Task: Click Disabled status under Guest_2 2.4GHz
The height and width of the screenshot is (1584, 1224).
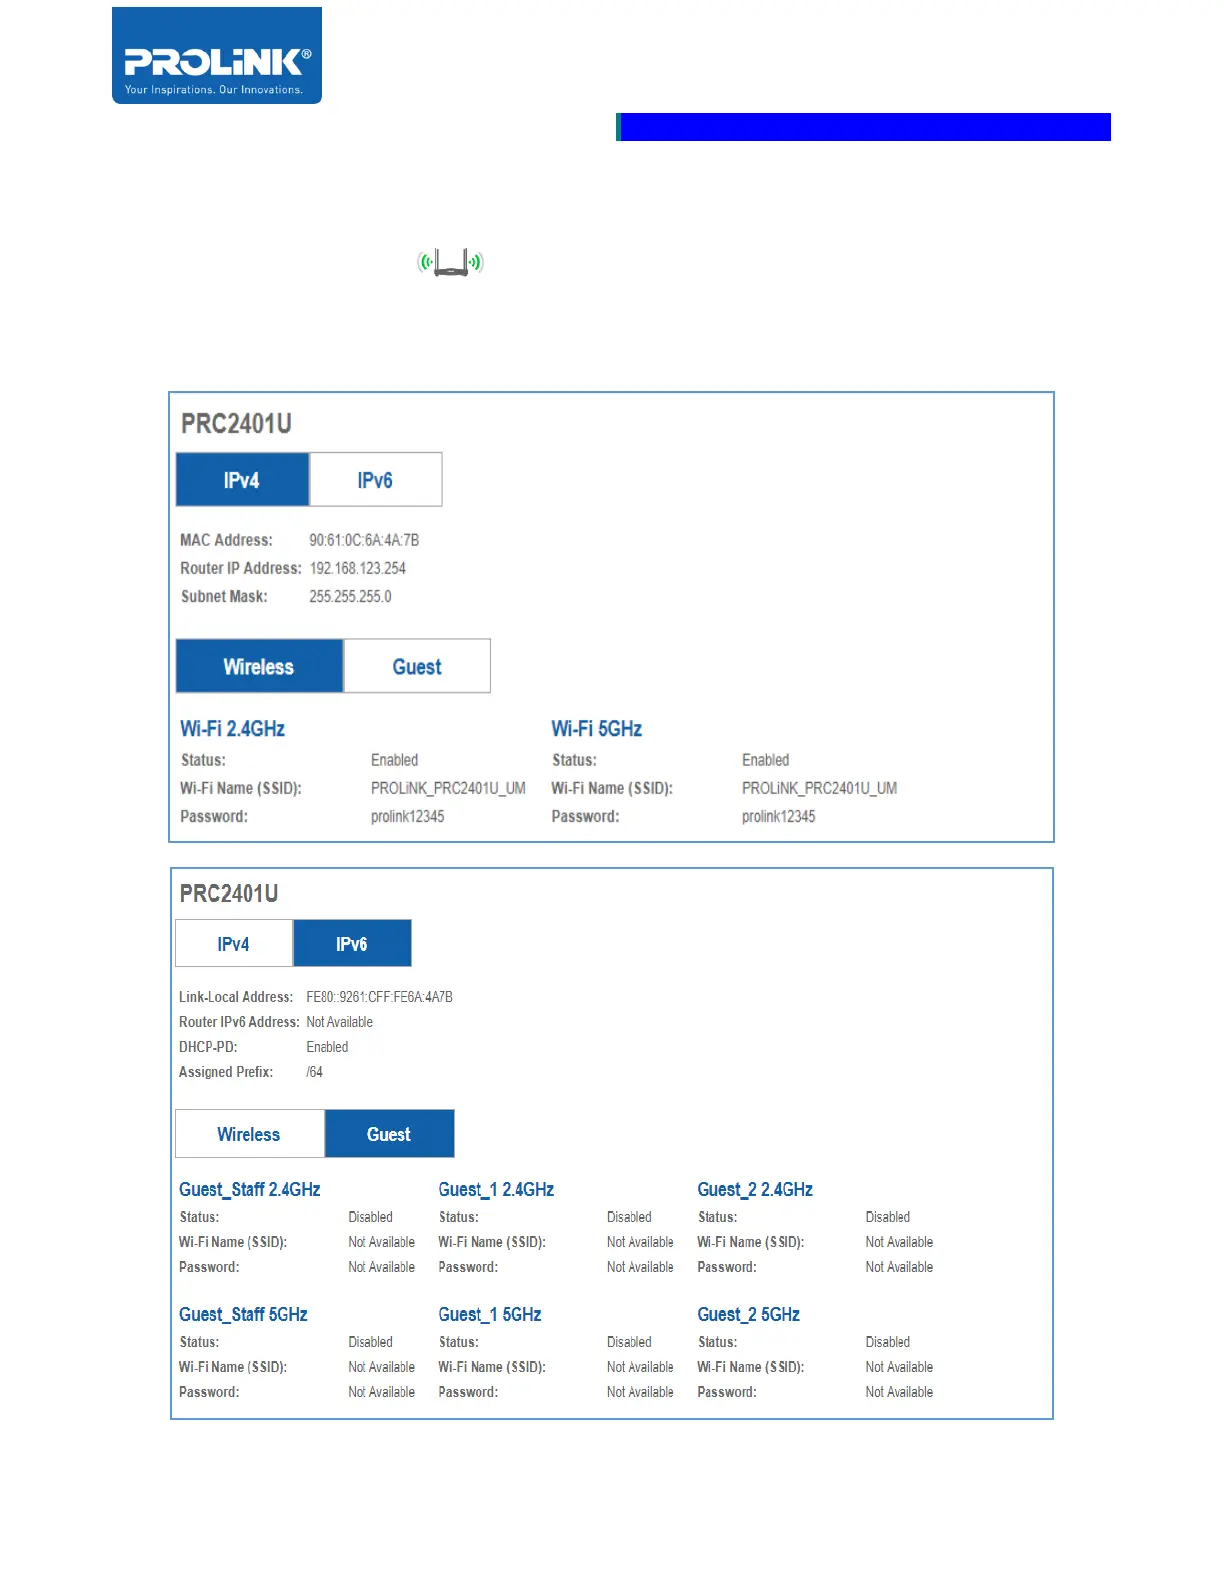Action: pyautogui.click(x=888, y=1217)
